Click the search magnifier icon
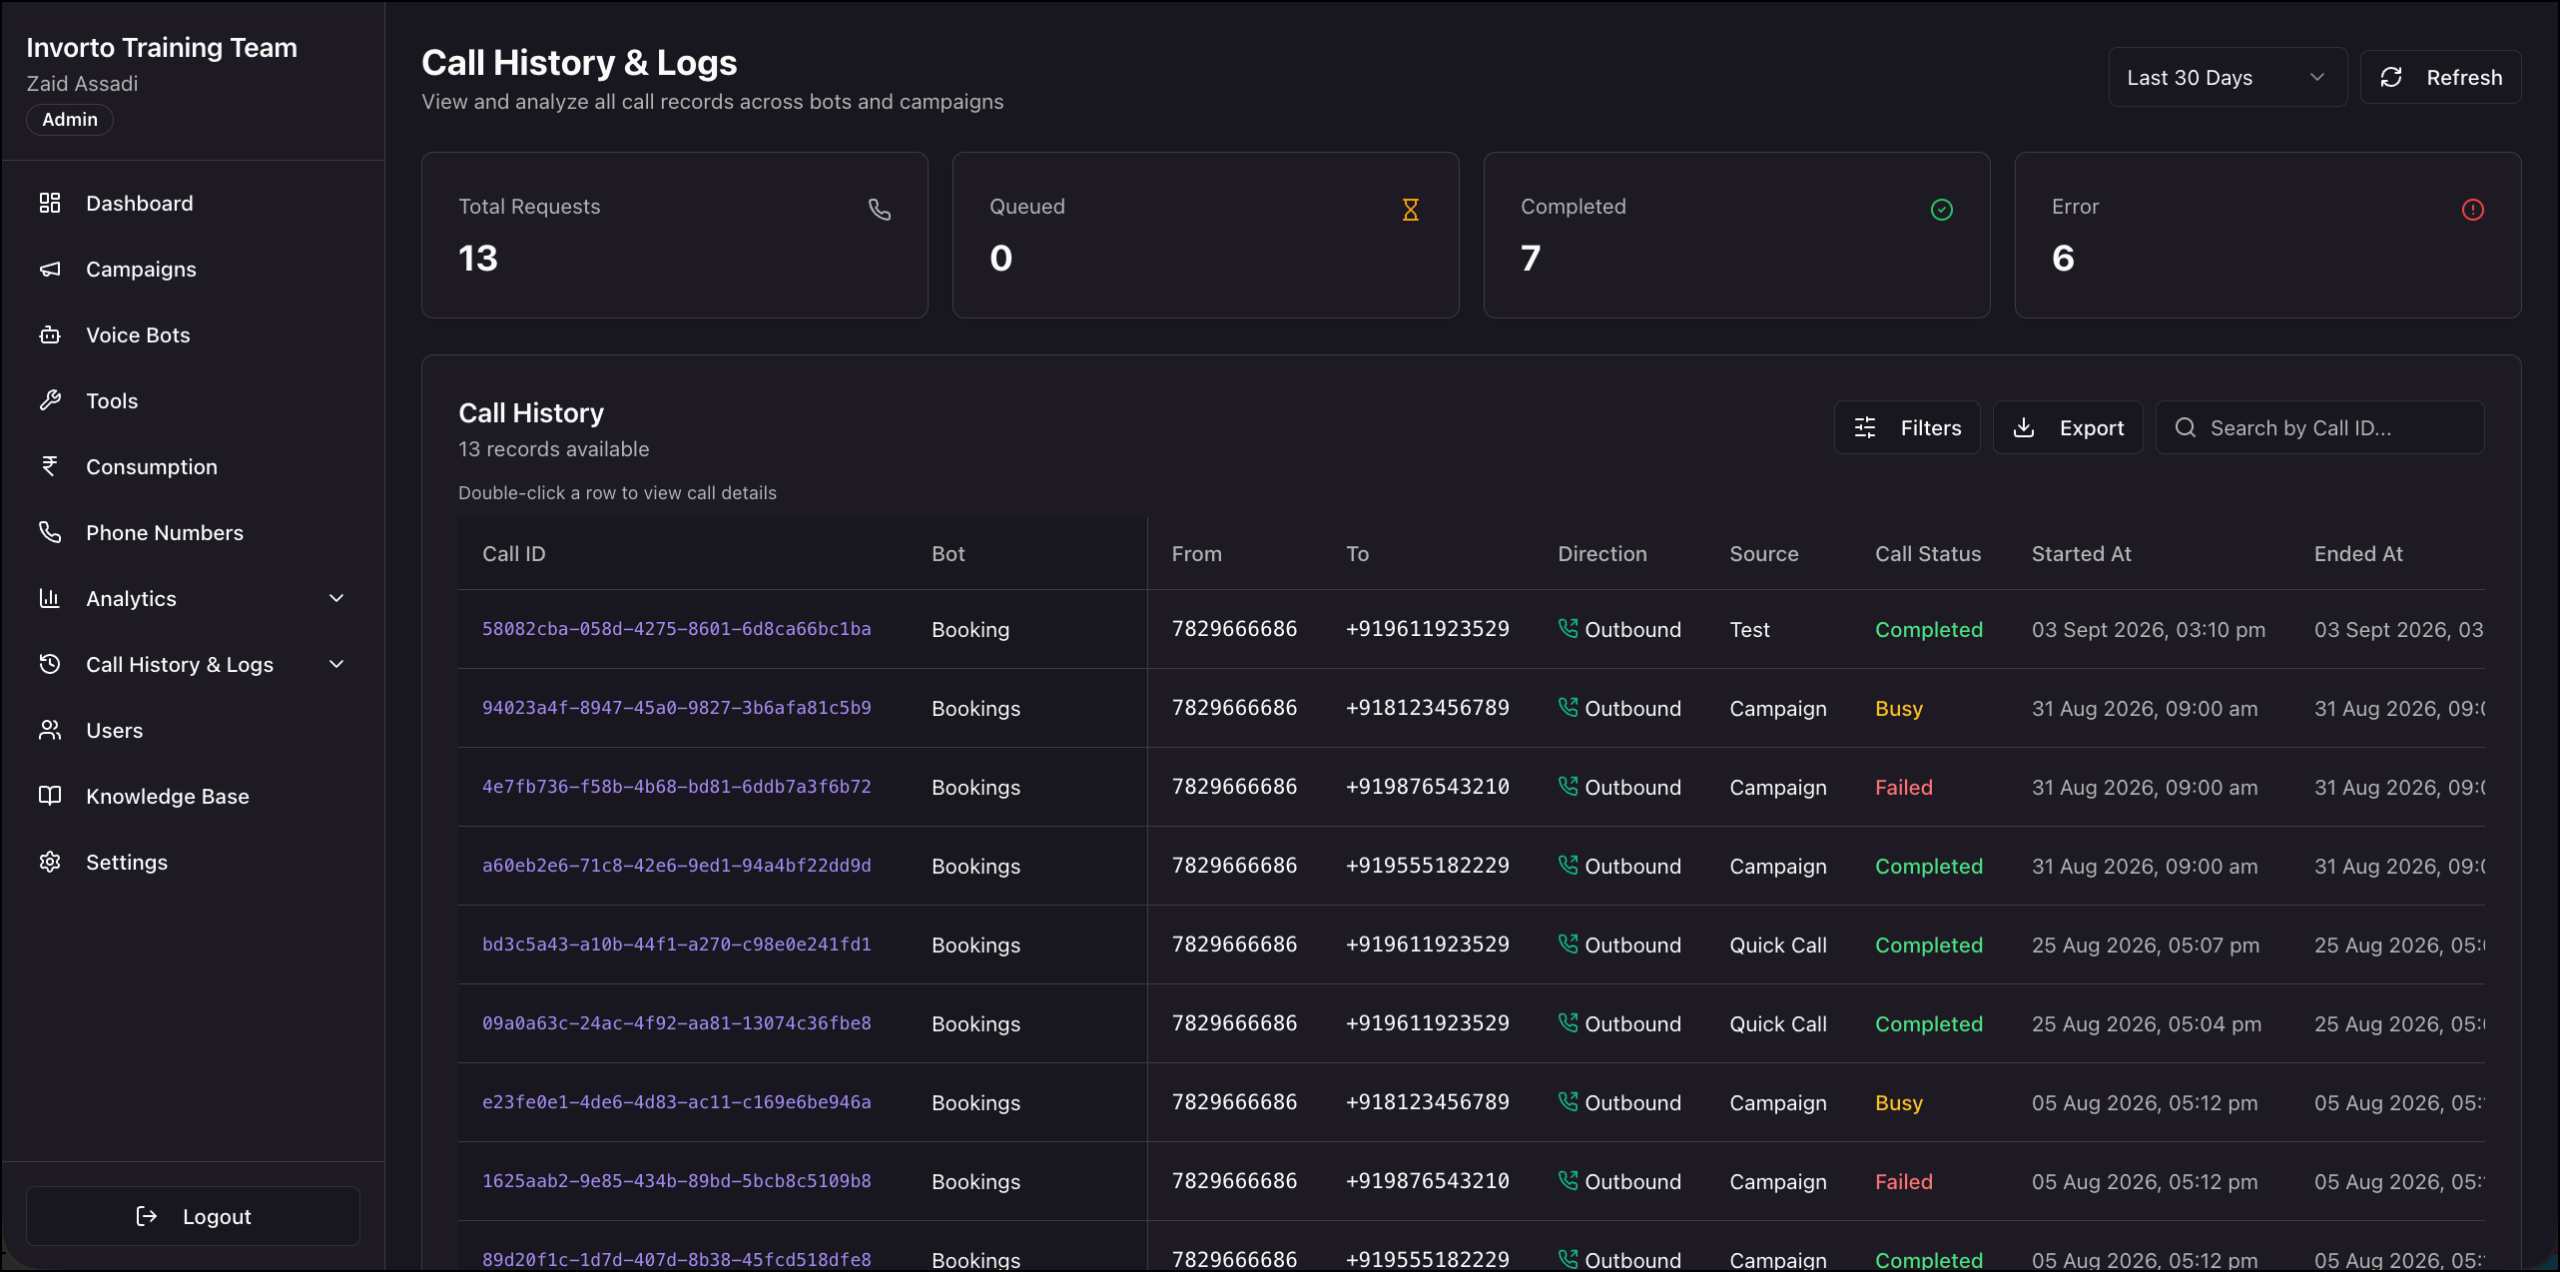 coord(2186,428)
